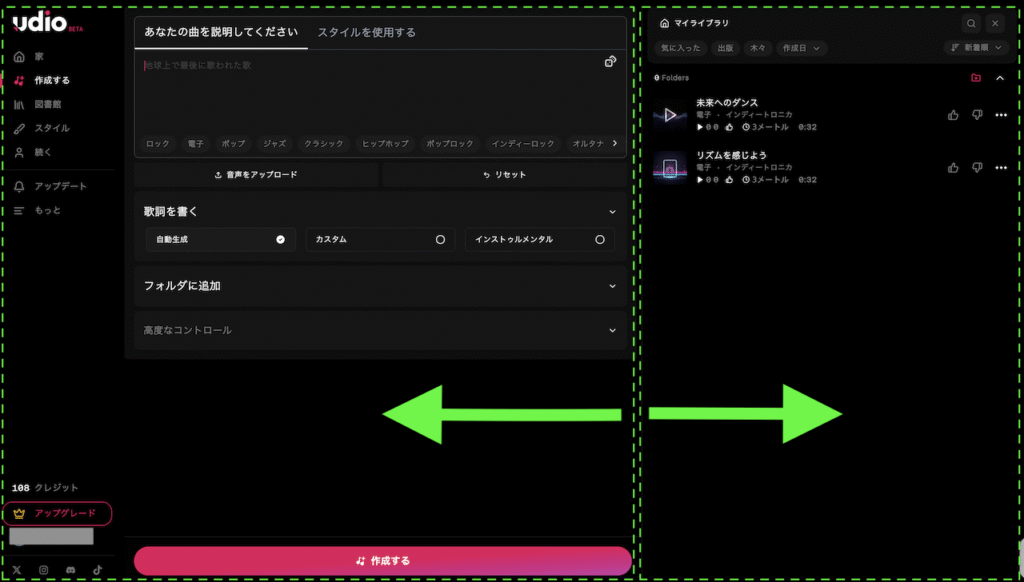Open three-dot menu for 未来へのダンス
The image size is (1024, 582).
click(1001, 115)
